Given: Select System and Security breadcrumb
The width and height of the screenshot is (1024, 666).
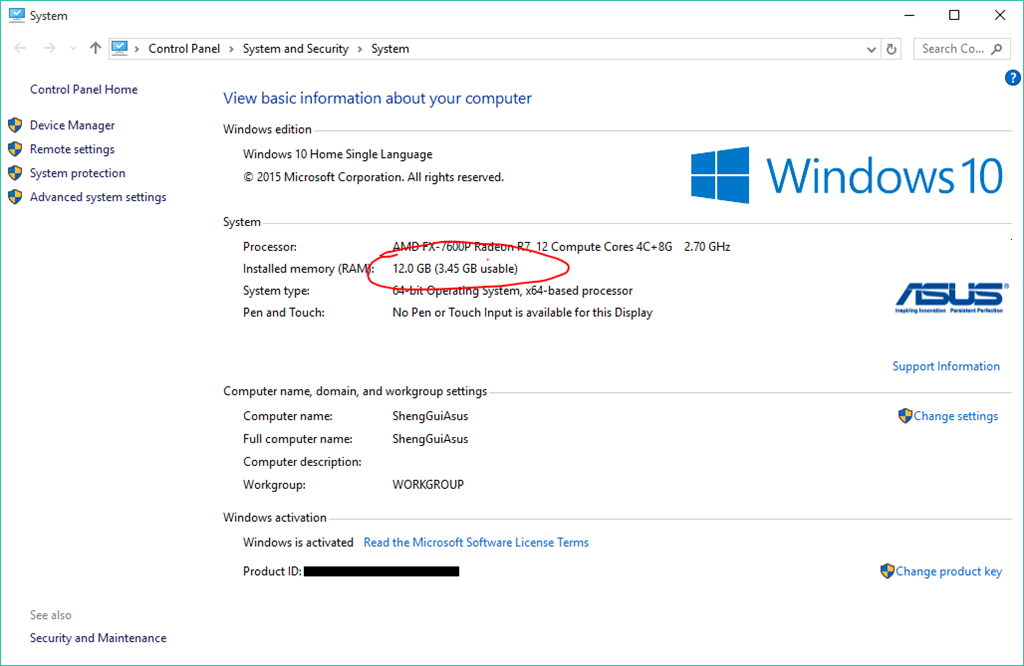Looking at the screenshot, I should pos(295,48).
